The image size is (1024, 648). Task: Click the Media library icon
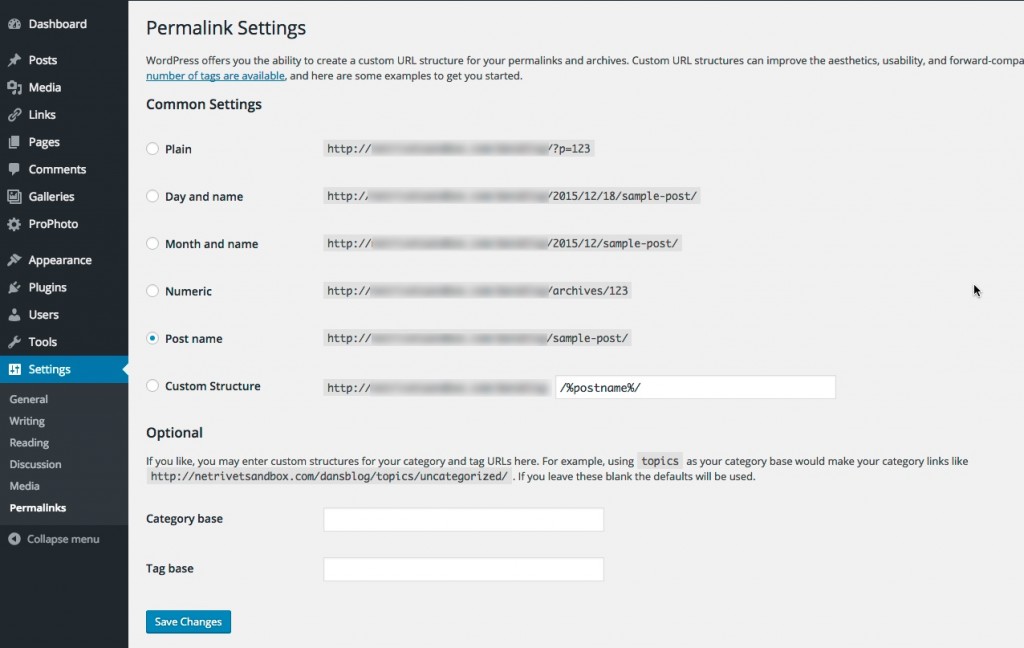click(14, 88)
